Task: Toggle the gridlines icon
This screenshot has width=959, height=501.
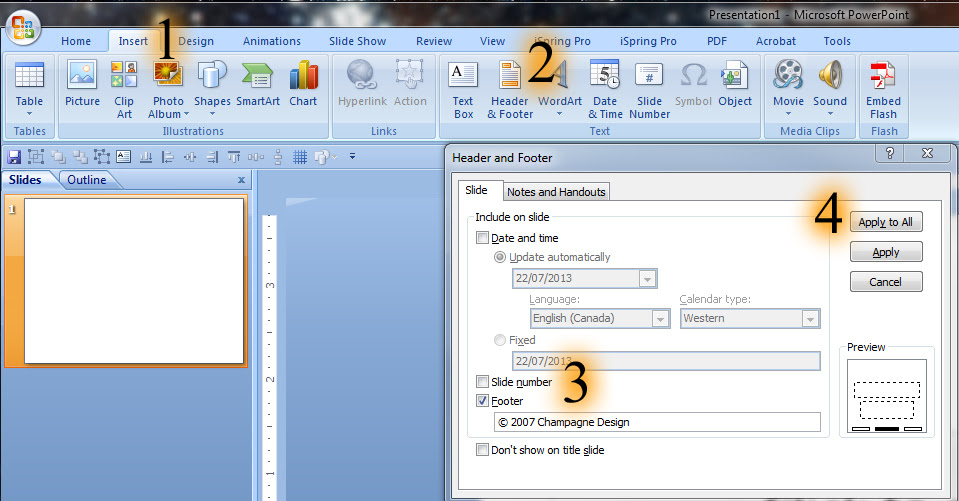Action: coord(300,157)
